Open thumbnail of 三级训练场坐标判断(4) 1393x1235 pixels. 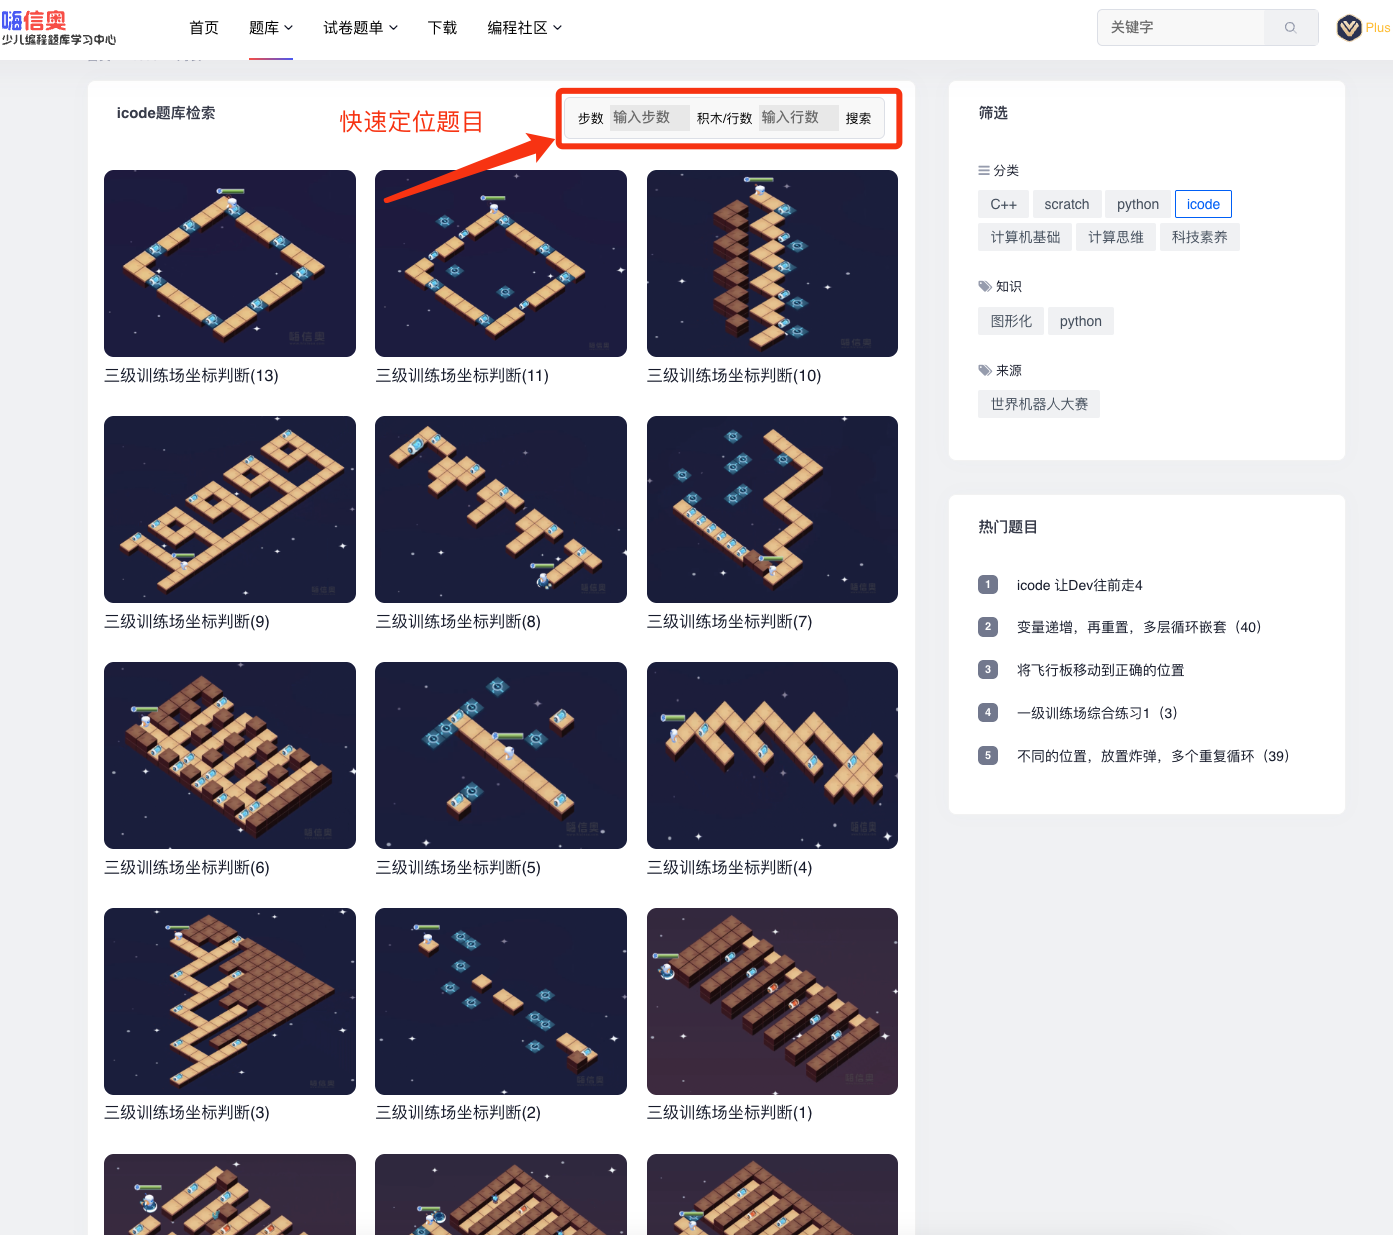point(772,755)
